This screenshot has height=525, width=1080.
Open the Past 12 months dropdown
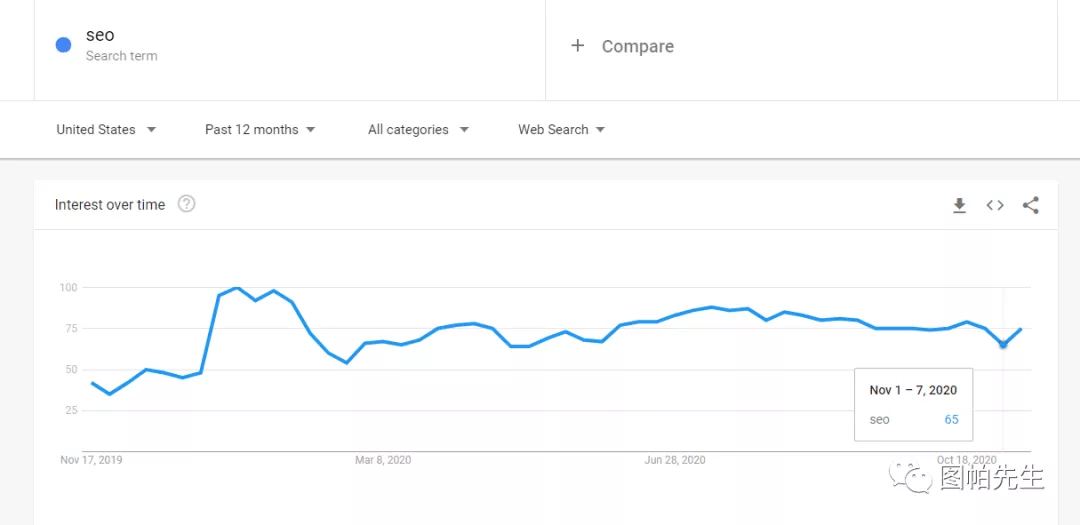pos(260,129)
